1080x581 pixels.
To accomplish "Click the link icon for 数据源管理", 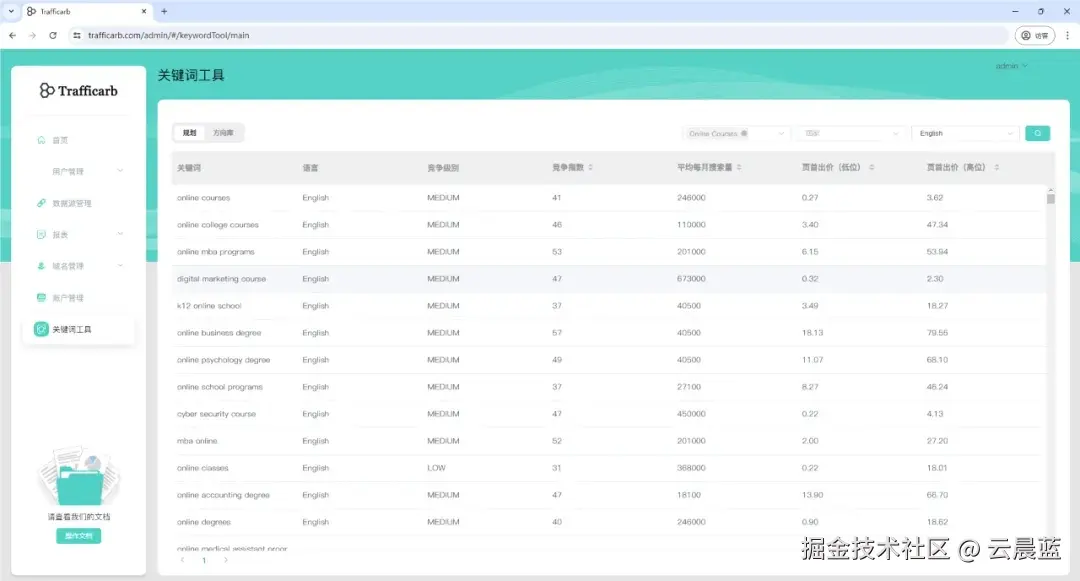I will 41,203.
